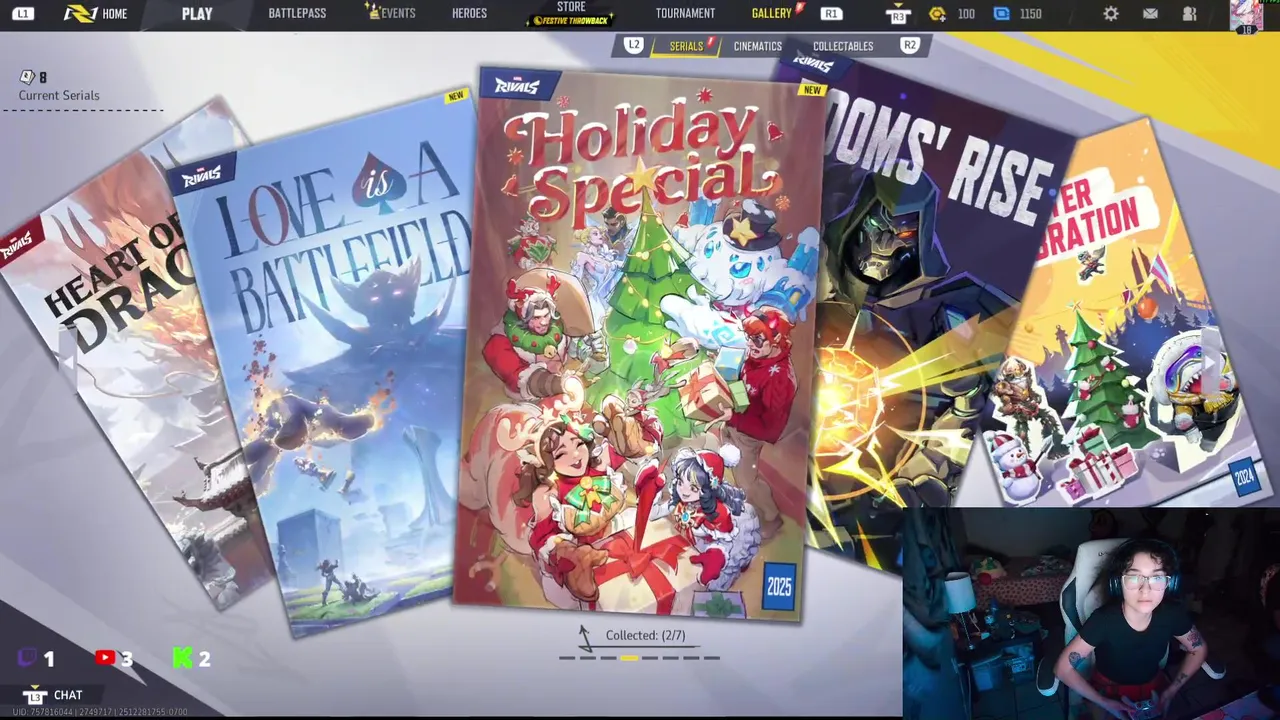Image resolution: width=1280 pixels, height=720 pixels.
Task: Click the L2 button prompt
Action: click(x=634, y=45)
